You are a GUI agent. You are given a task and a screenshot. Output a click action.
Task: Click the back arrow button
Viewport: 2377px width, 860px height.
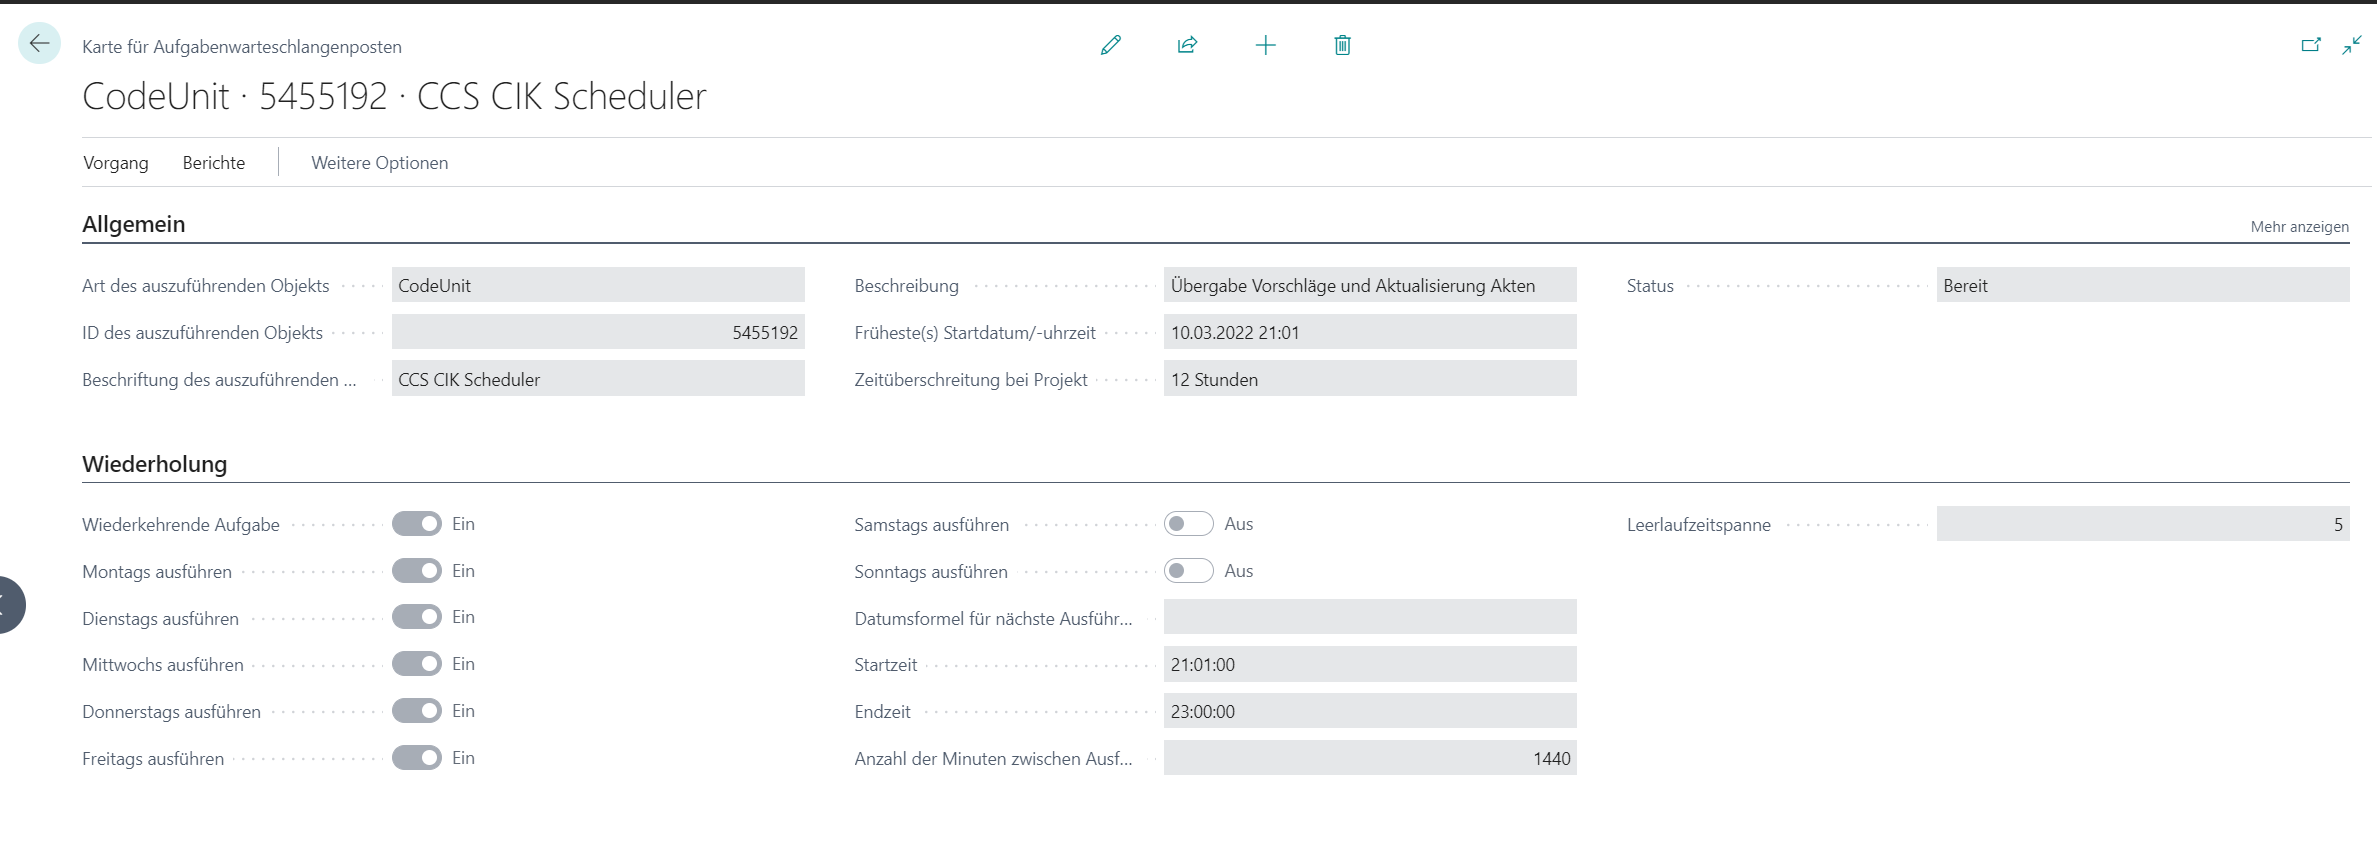tap(40, 44)
